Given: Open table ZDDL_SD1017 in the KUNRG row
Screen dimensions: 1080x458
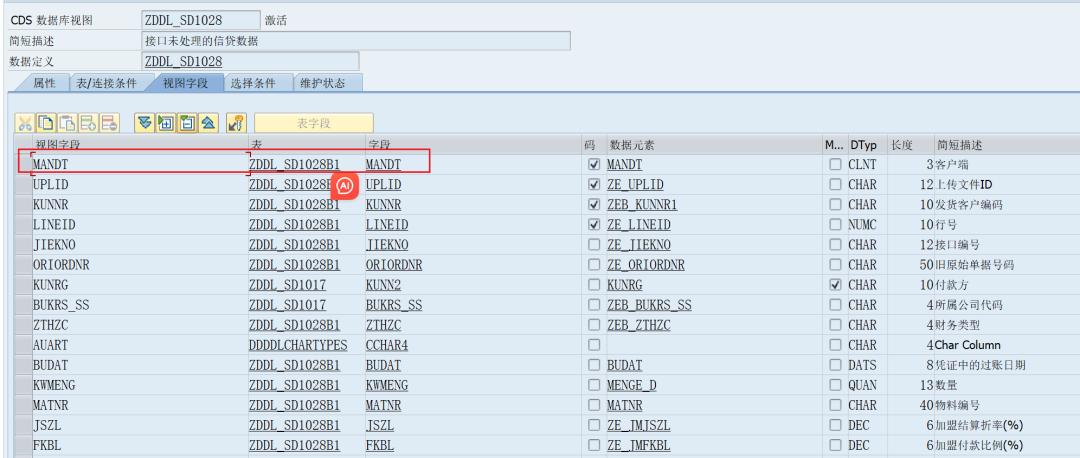Looking at the screenshot, I should [x=287, y=285].
